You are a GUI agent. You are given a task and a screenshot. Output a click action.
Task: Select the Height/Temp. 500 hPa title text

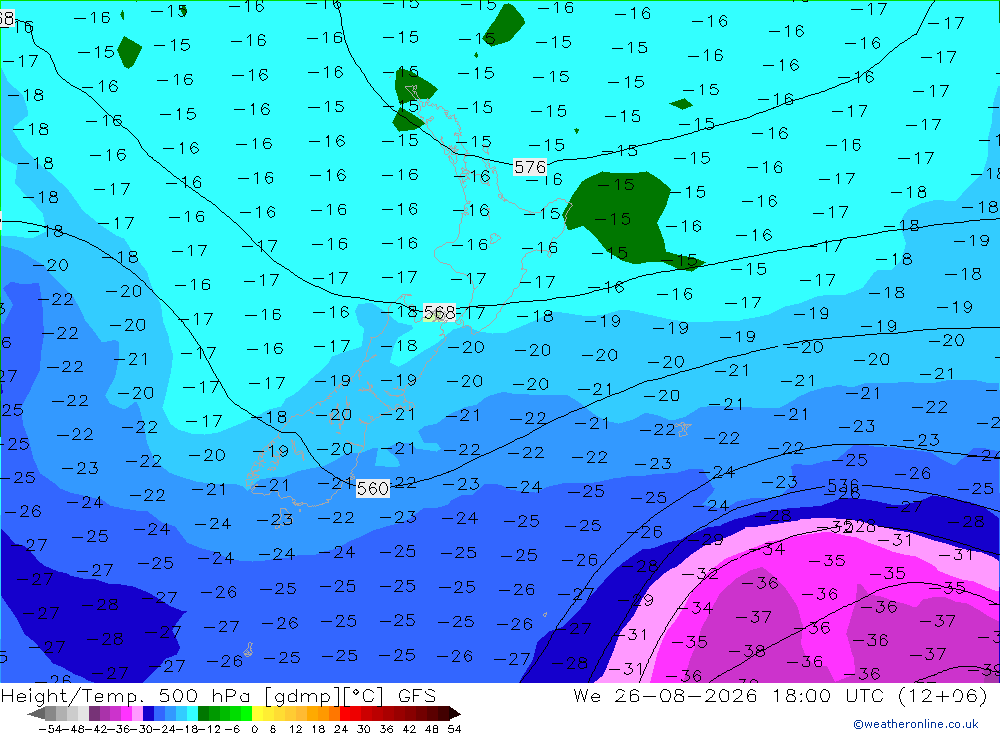coord(218,695)
